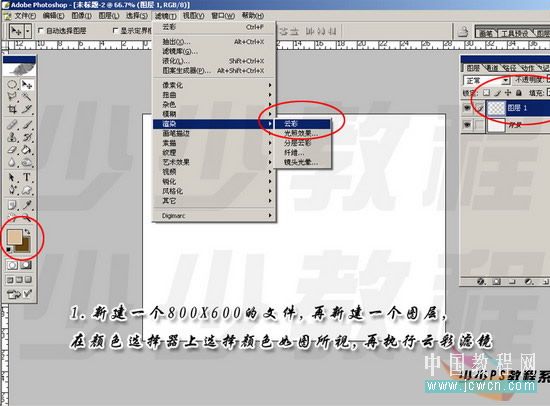The image size is (550, 406).
Task: Reset to default black/white colors icon
Action: point(9,249)
